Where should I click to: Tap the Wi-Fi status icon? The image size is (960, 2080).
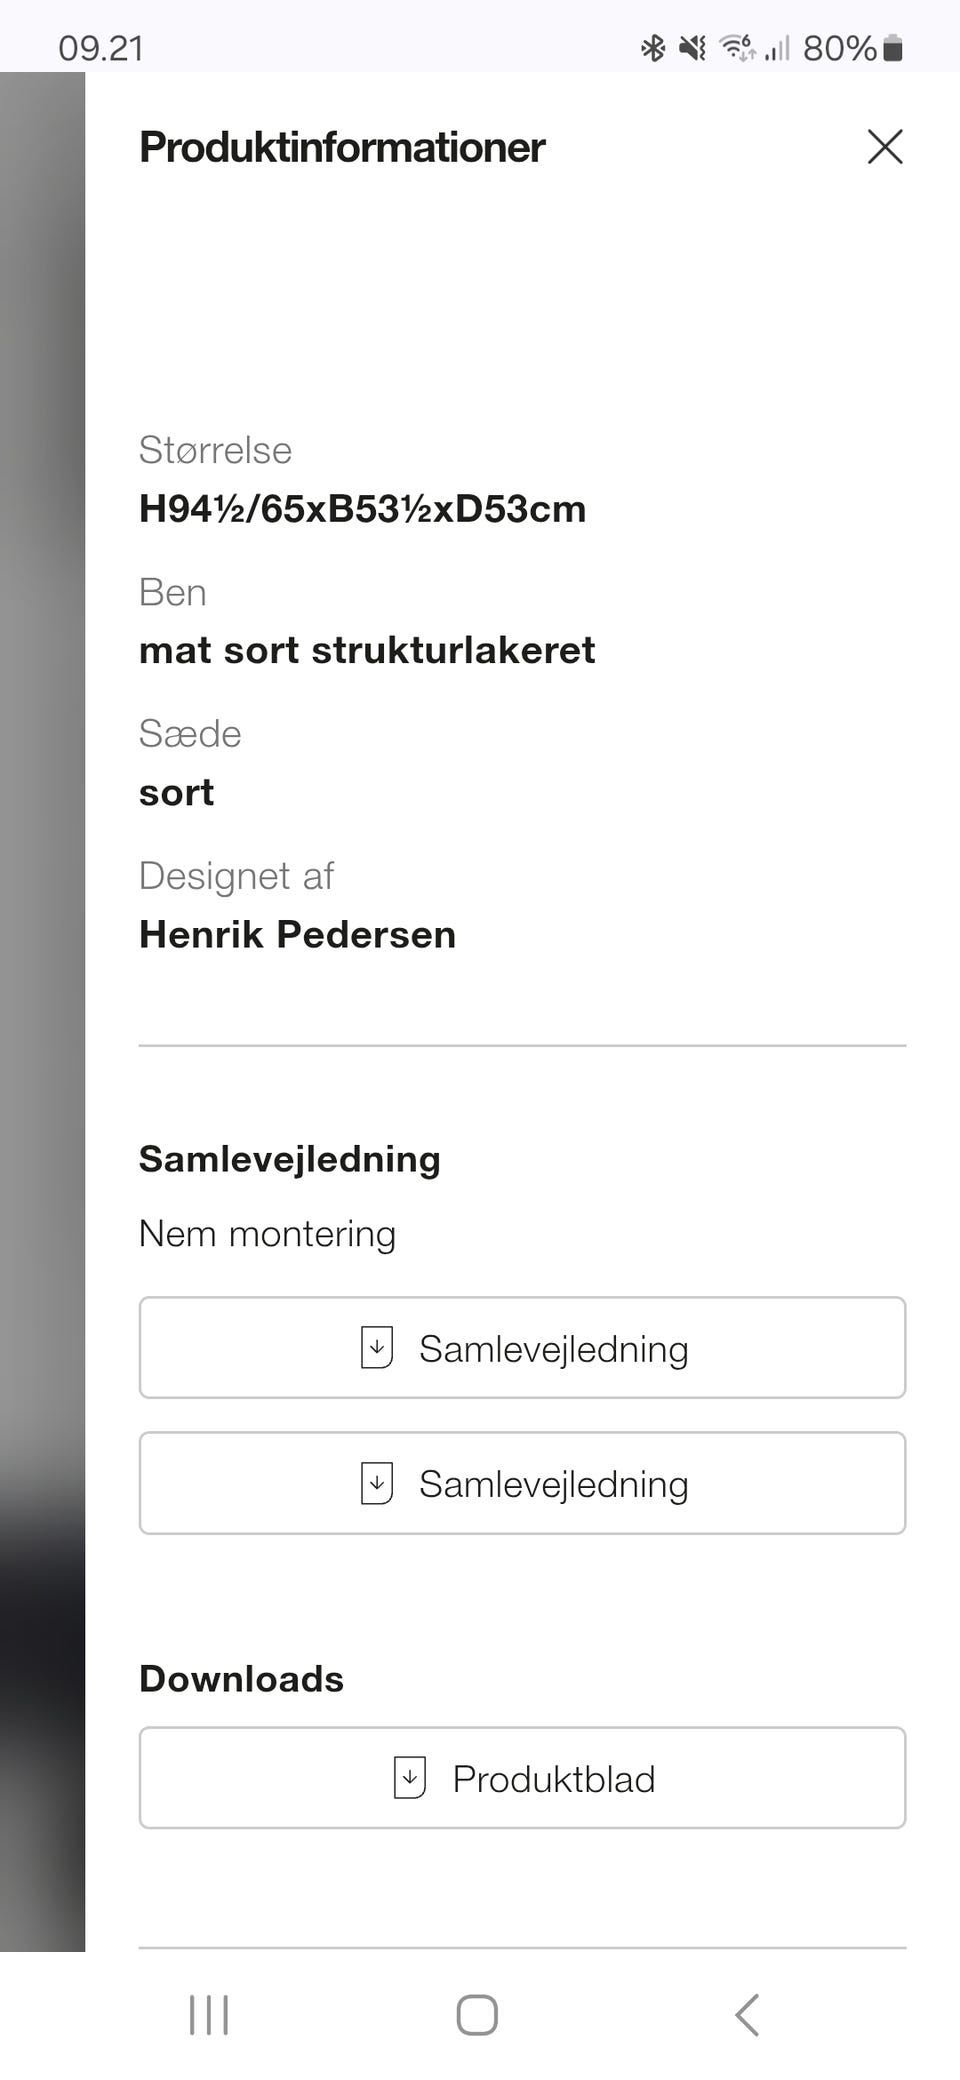click(738, 48)
